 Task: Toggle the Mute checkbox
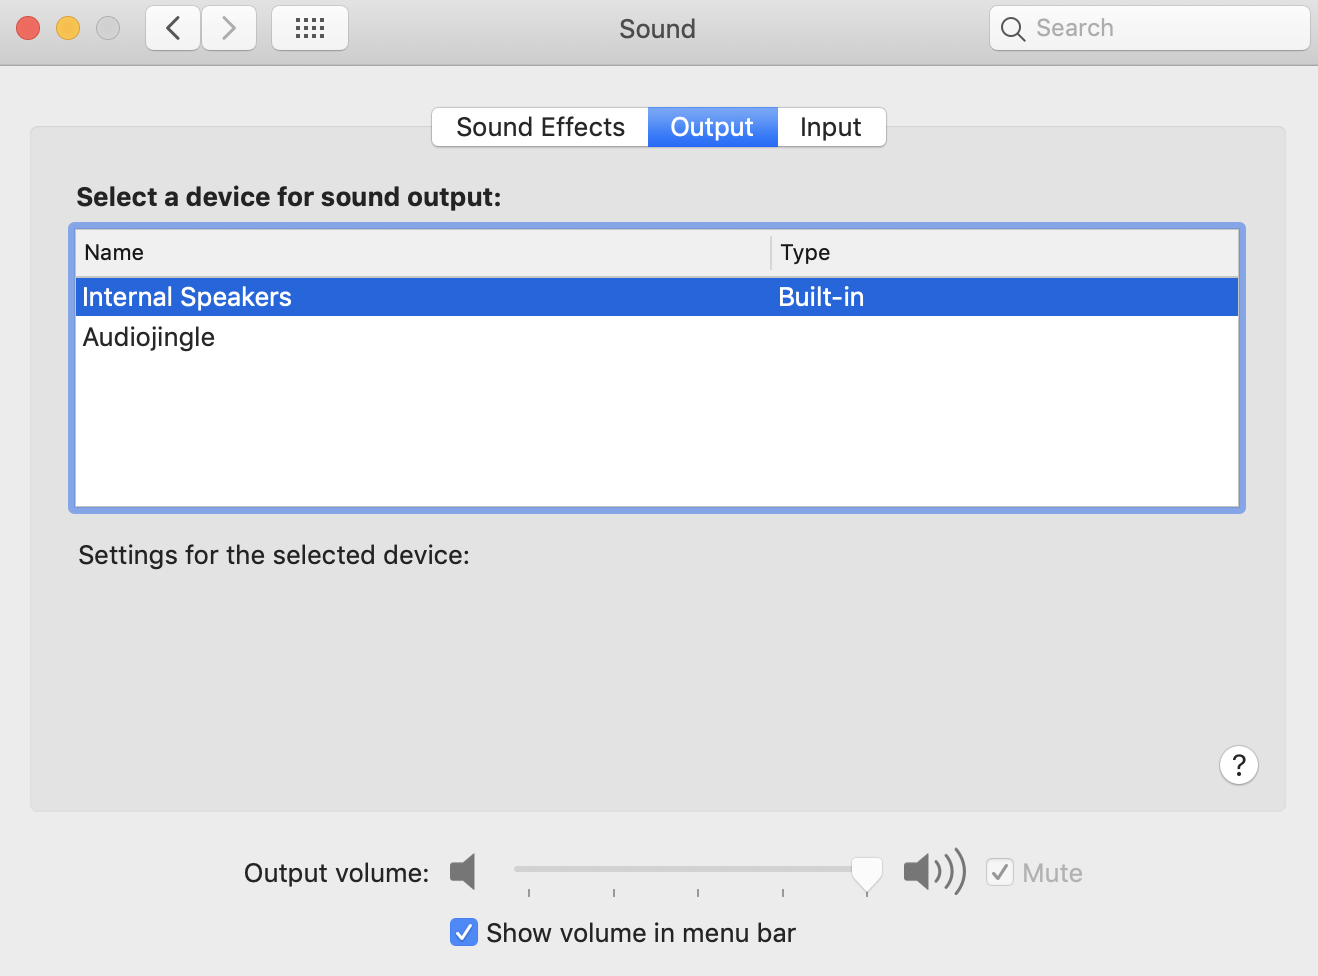click(x=1000, y=872)
